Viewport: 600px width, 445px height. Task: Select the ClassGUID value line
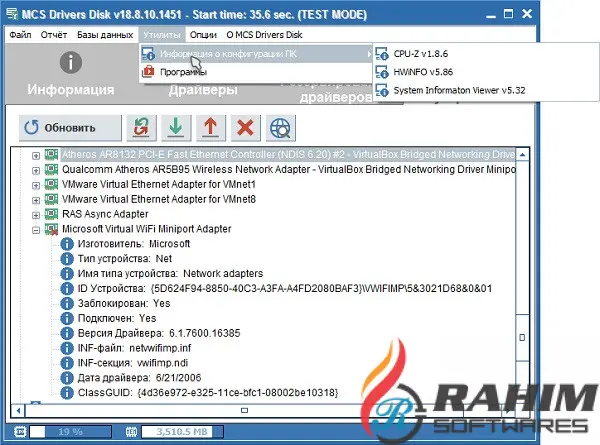click(x=208, y=393)
